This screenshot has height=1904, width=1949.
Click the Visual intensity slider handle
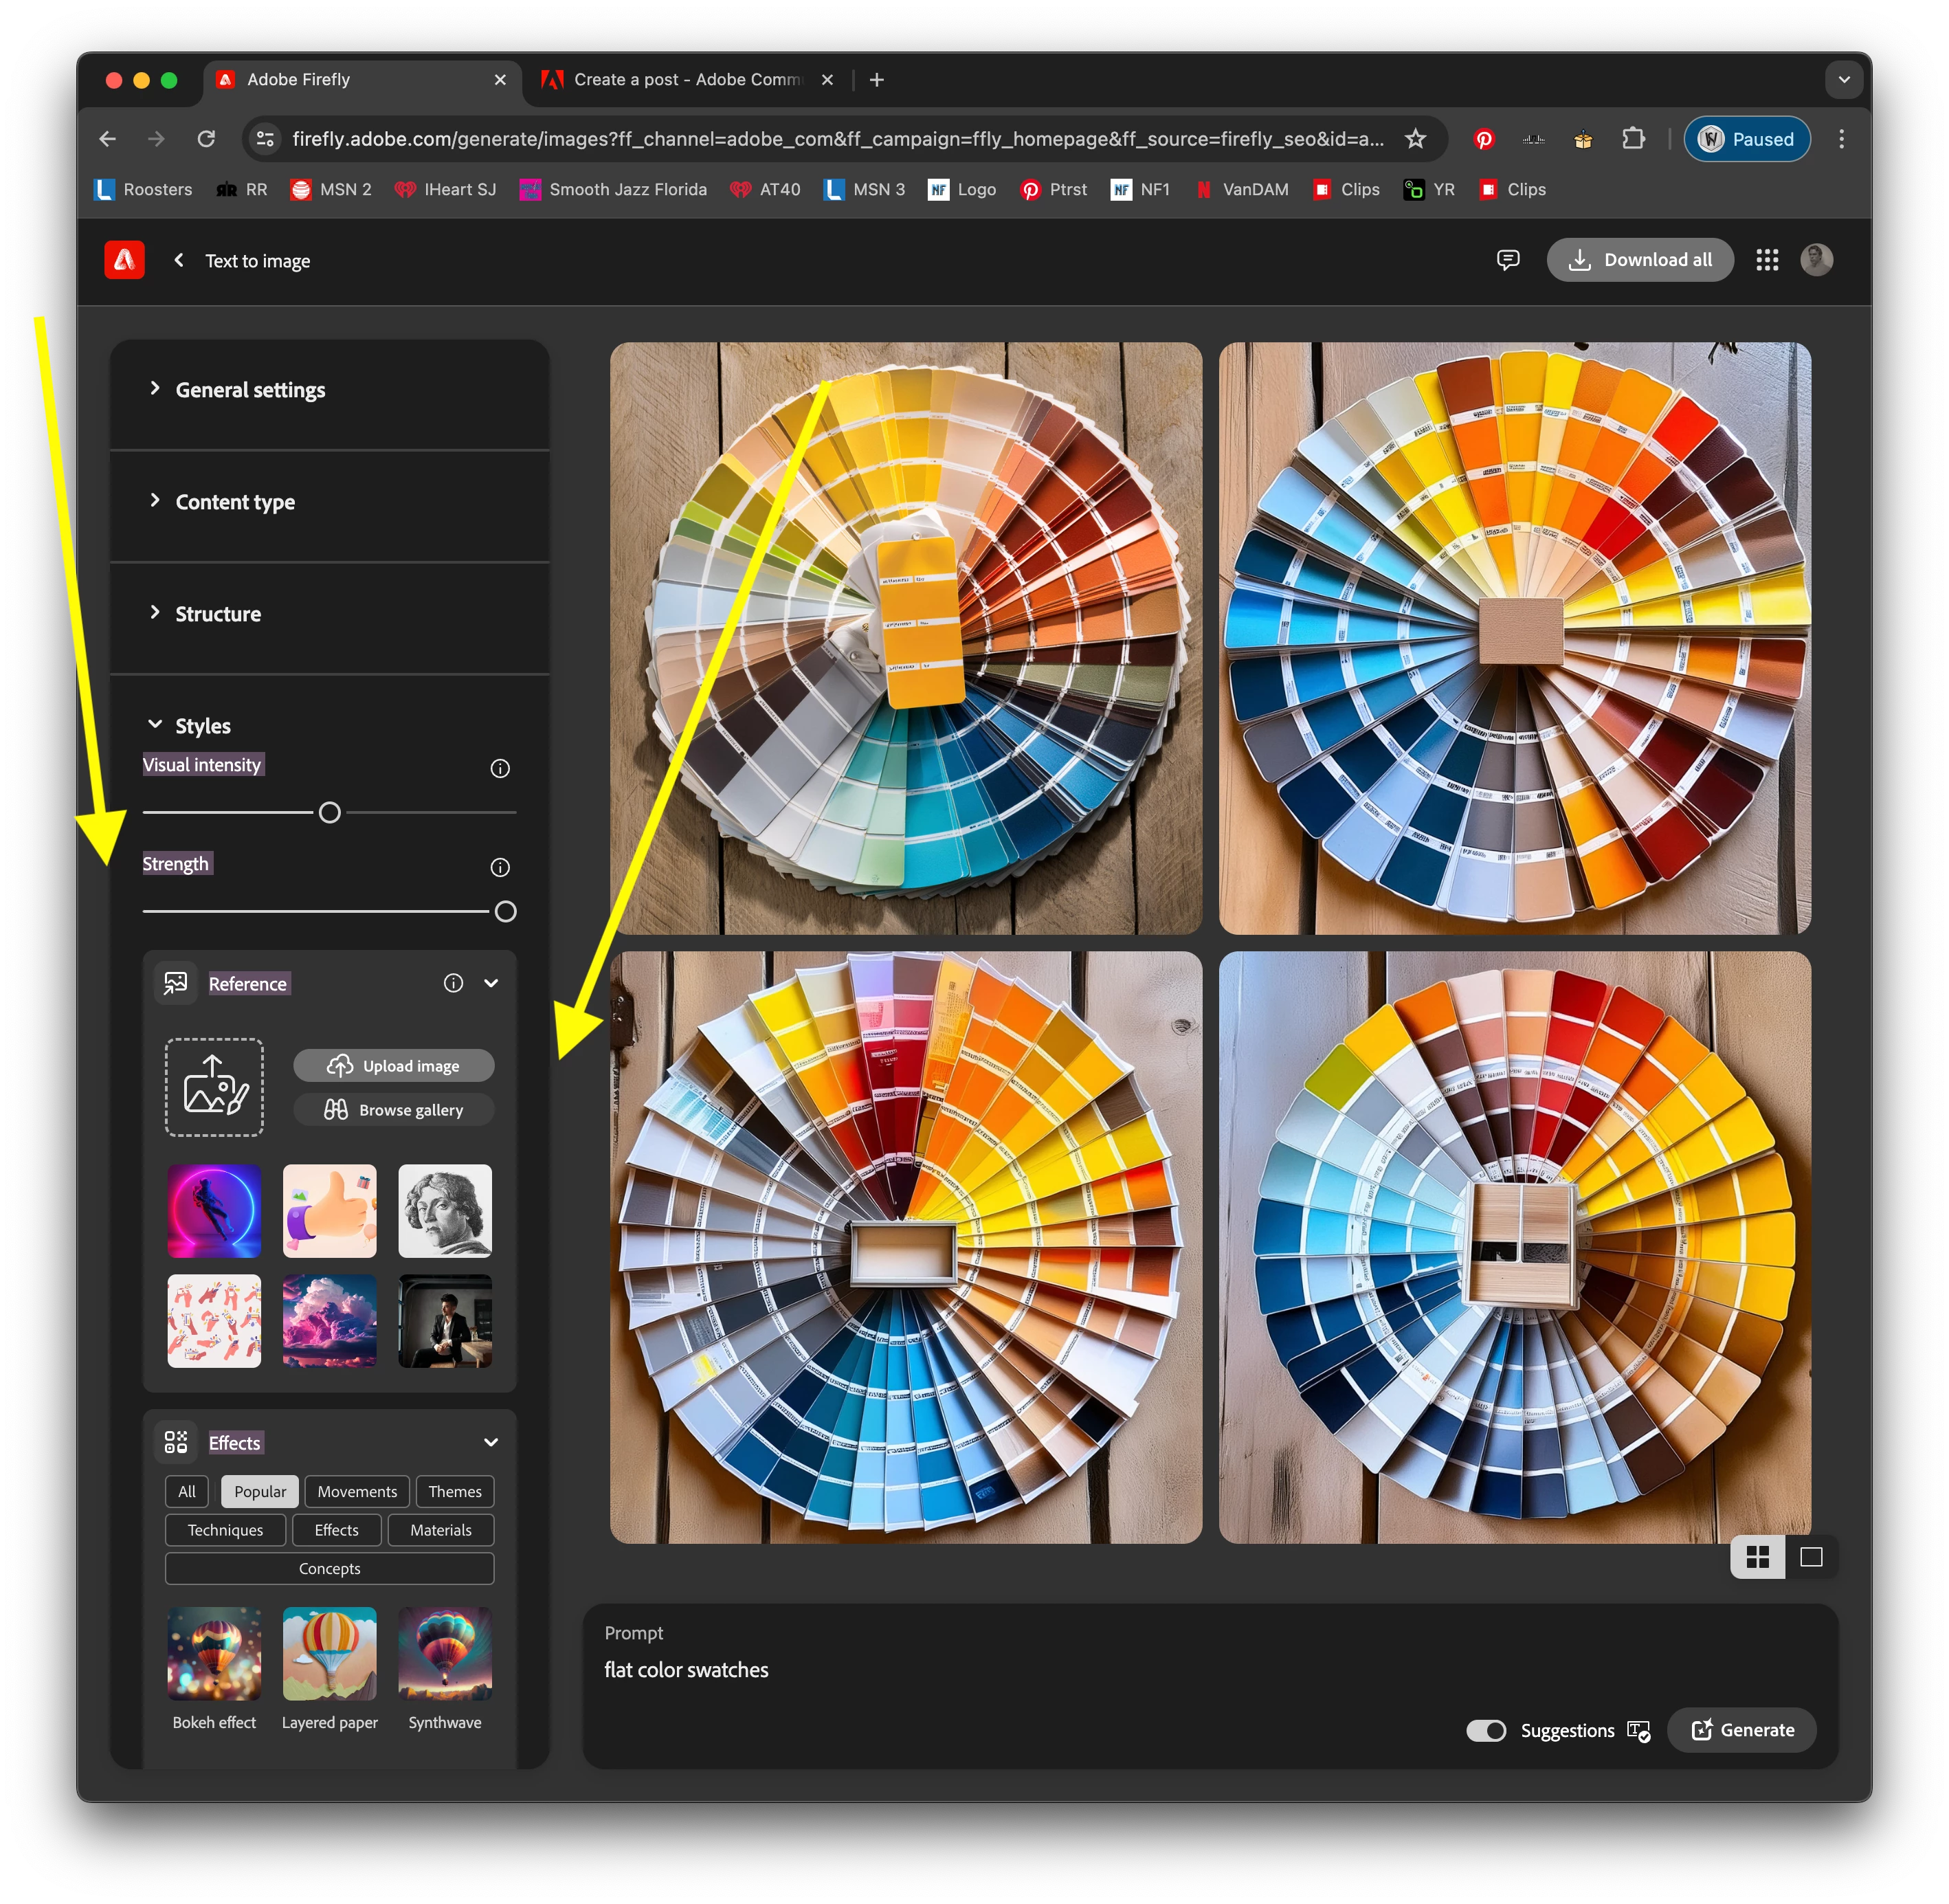(329, 813)
